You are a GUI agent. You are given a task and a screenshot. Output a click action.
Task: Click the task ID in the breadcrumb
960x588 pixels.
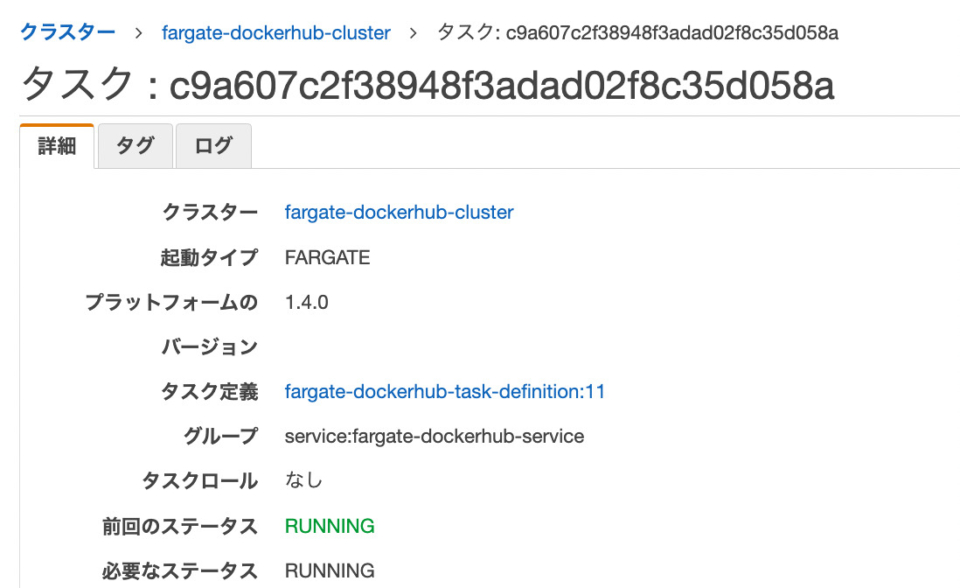coord(638,33)
